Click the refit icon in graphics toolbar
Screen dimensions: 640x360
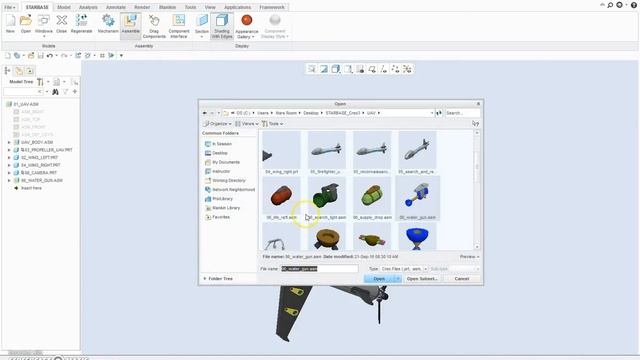coord(311,69)
